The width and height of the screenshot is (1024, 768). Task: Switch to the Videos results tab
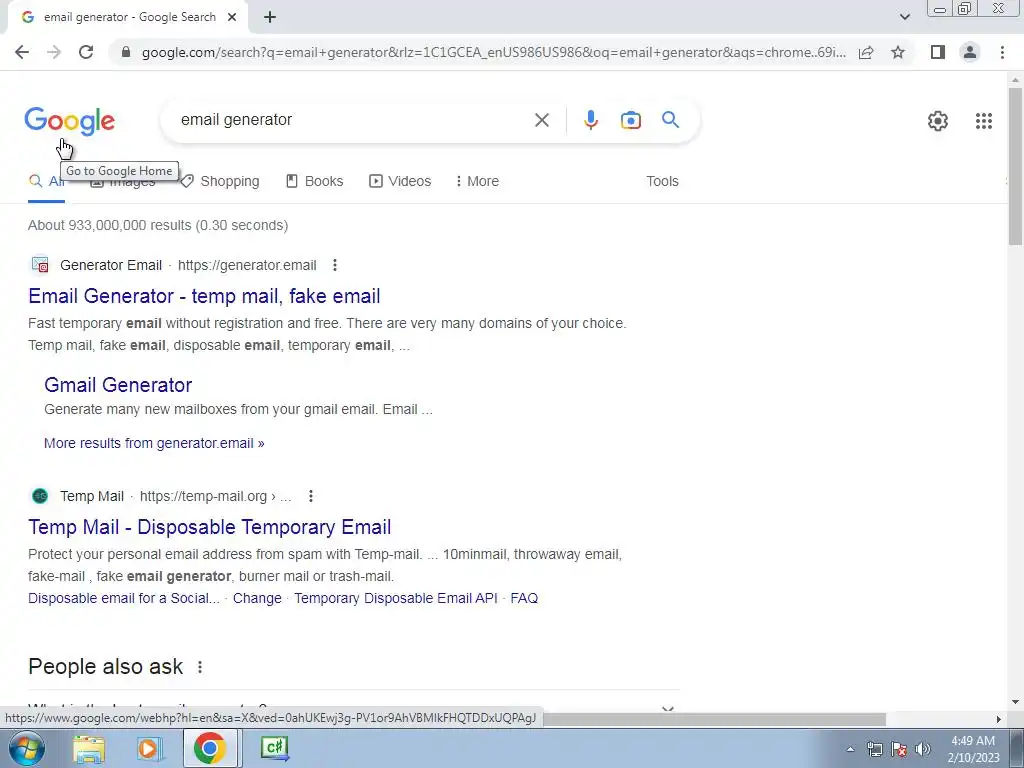click(x=400, y=182)
